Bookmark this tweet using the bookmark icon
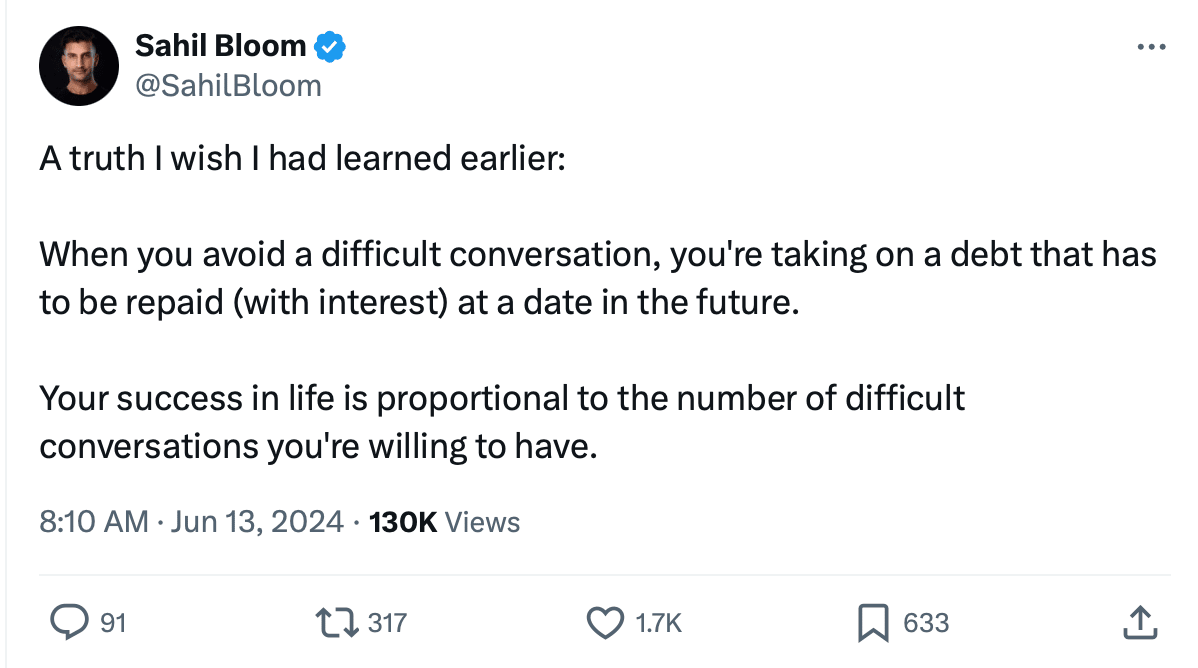Viewport: 1198px width, 668px height. coord(874,623)
